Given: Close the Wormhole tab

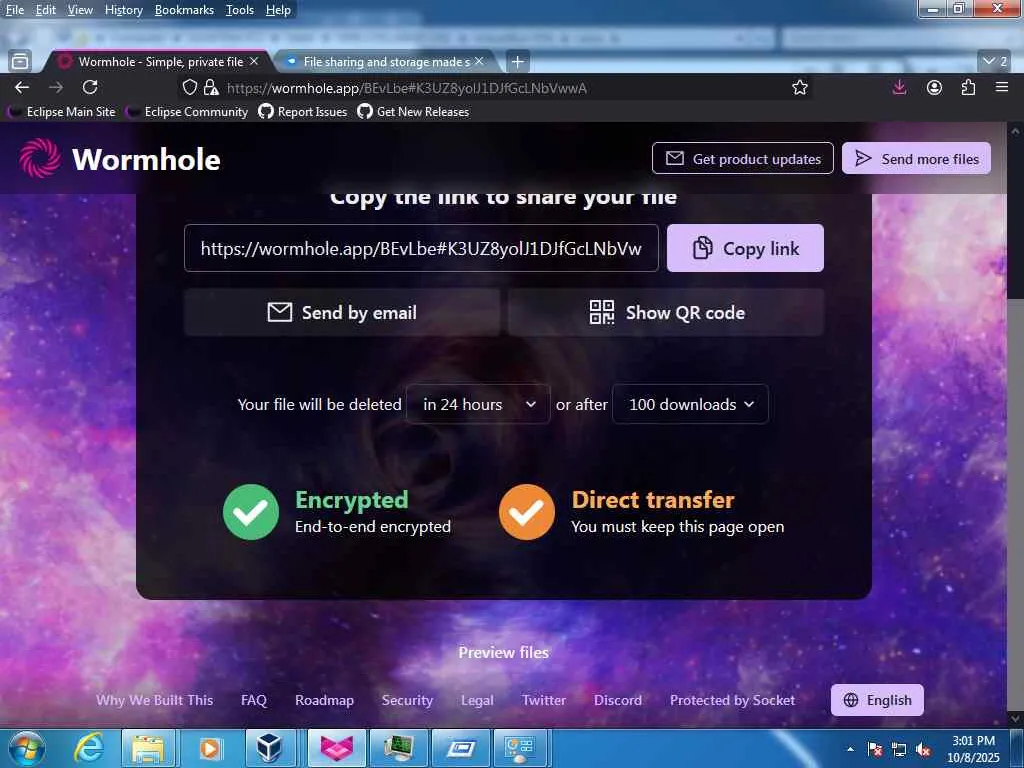Looking at the screenshot, I should (x=254, y=61).
